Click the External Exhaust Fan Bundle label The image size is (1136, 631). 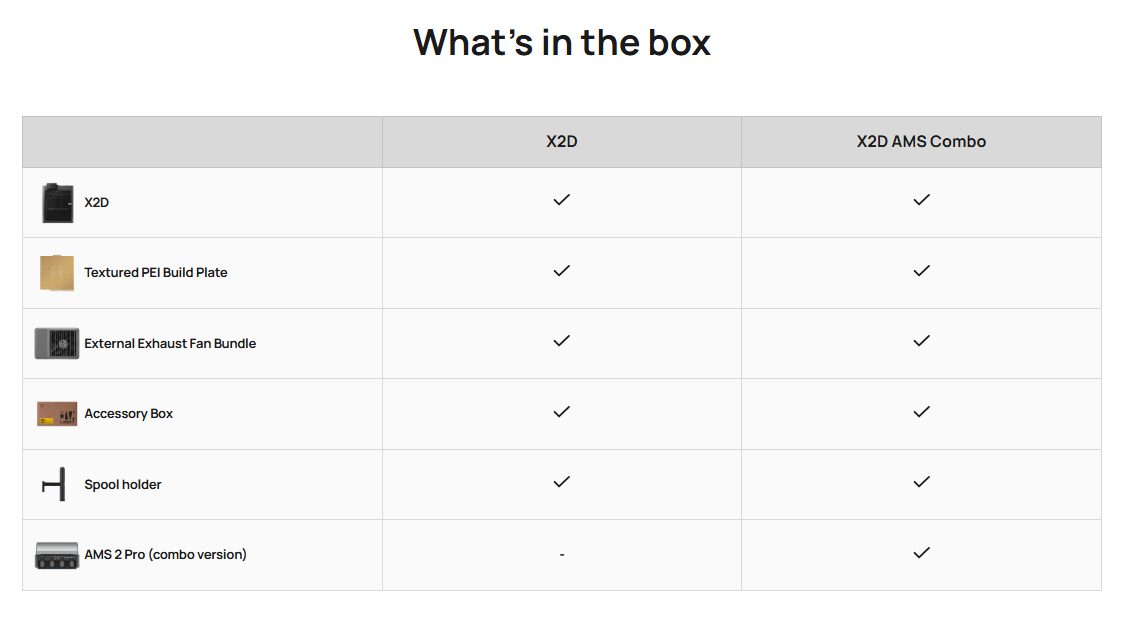170,344
